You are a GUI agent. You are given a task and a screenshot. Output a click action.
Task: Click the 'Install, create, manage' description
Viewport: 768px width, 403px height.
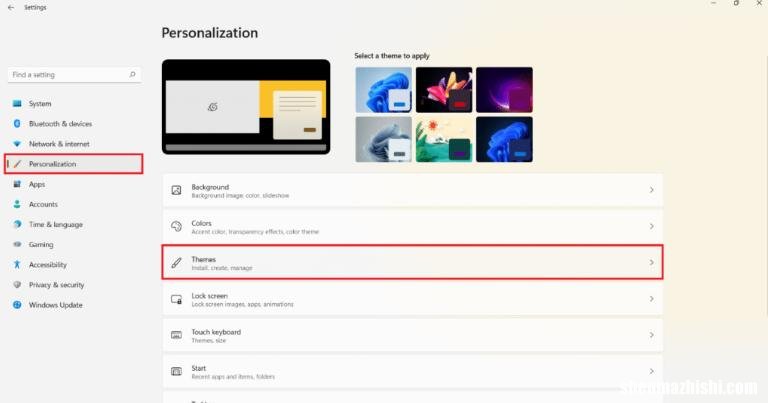[222, 268]
